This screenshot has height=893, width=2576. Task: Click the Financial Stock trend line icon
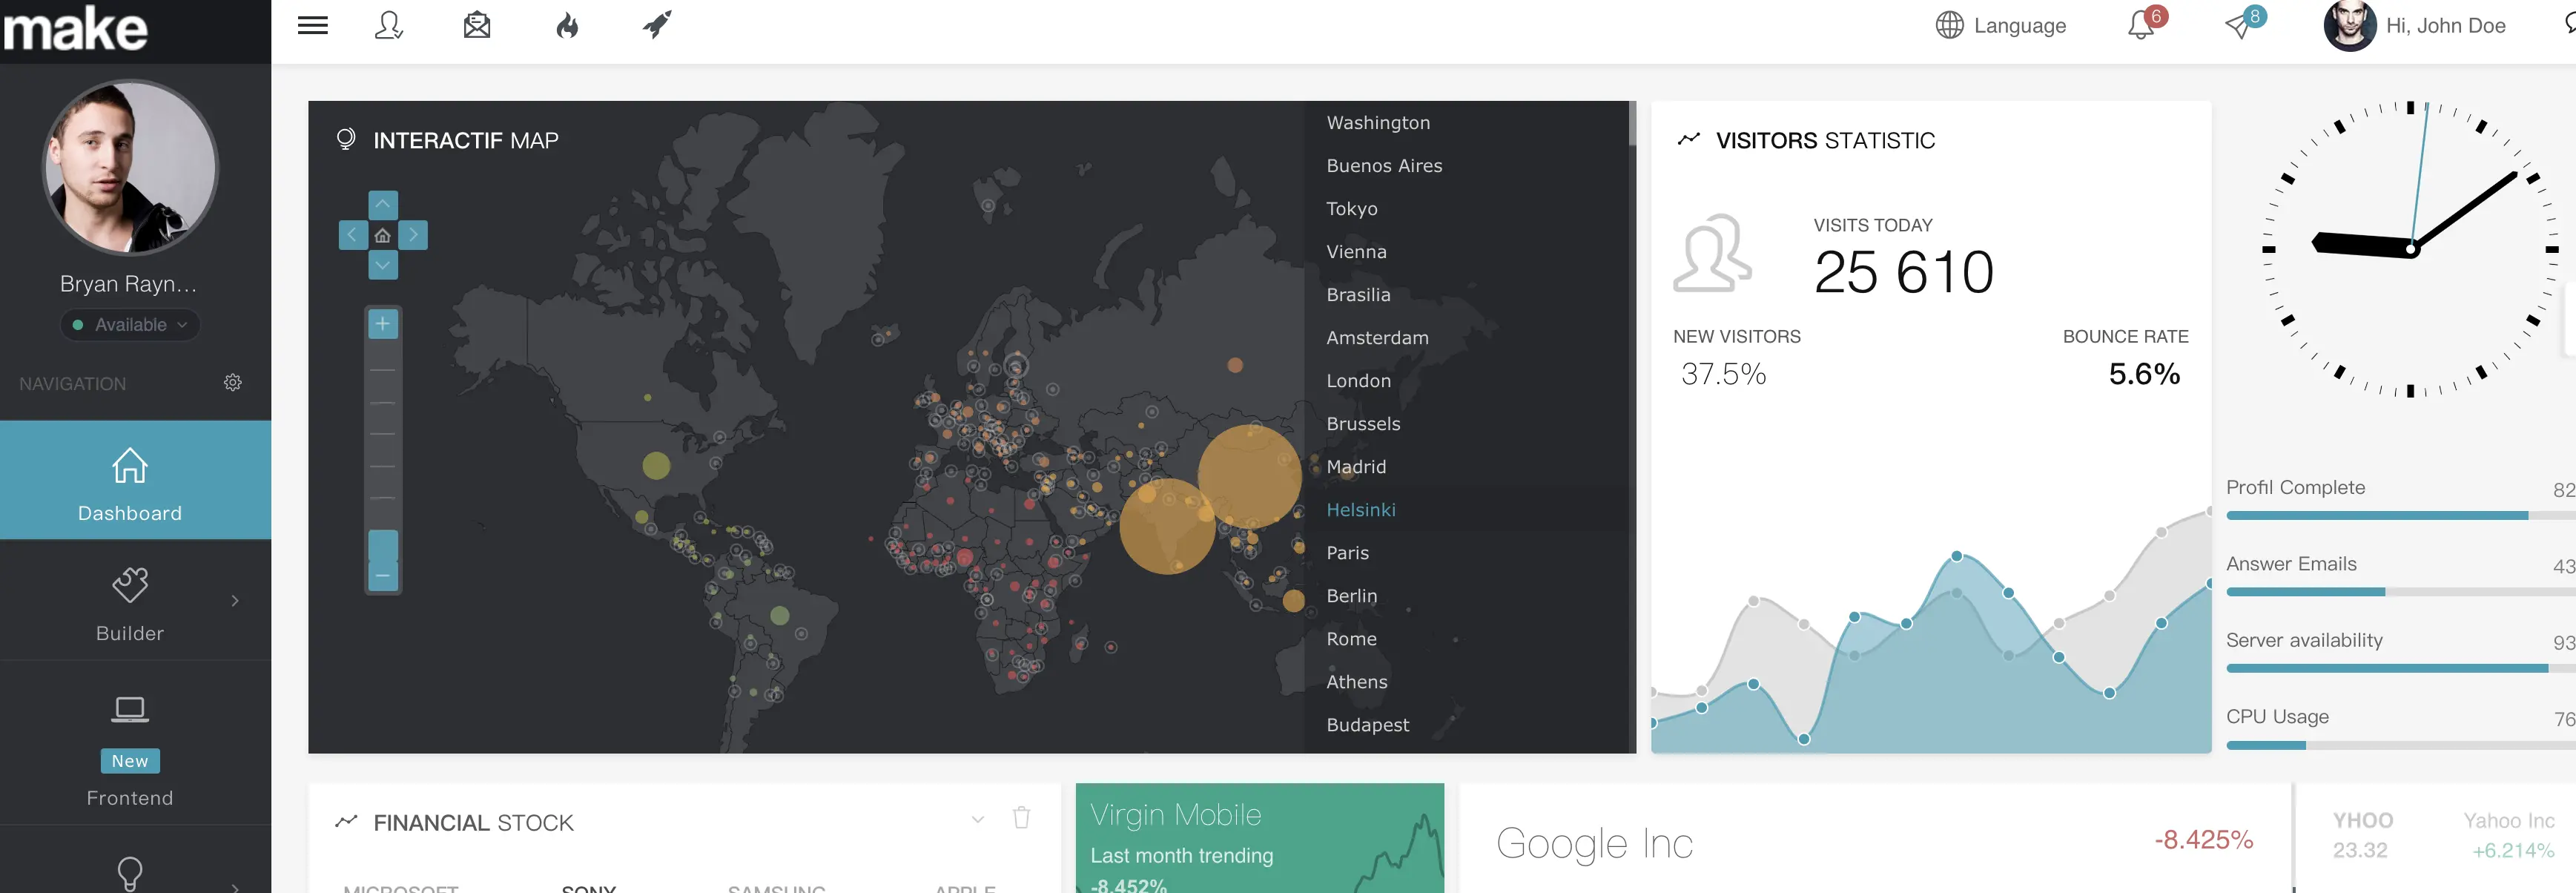346,821
